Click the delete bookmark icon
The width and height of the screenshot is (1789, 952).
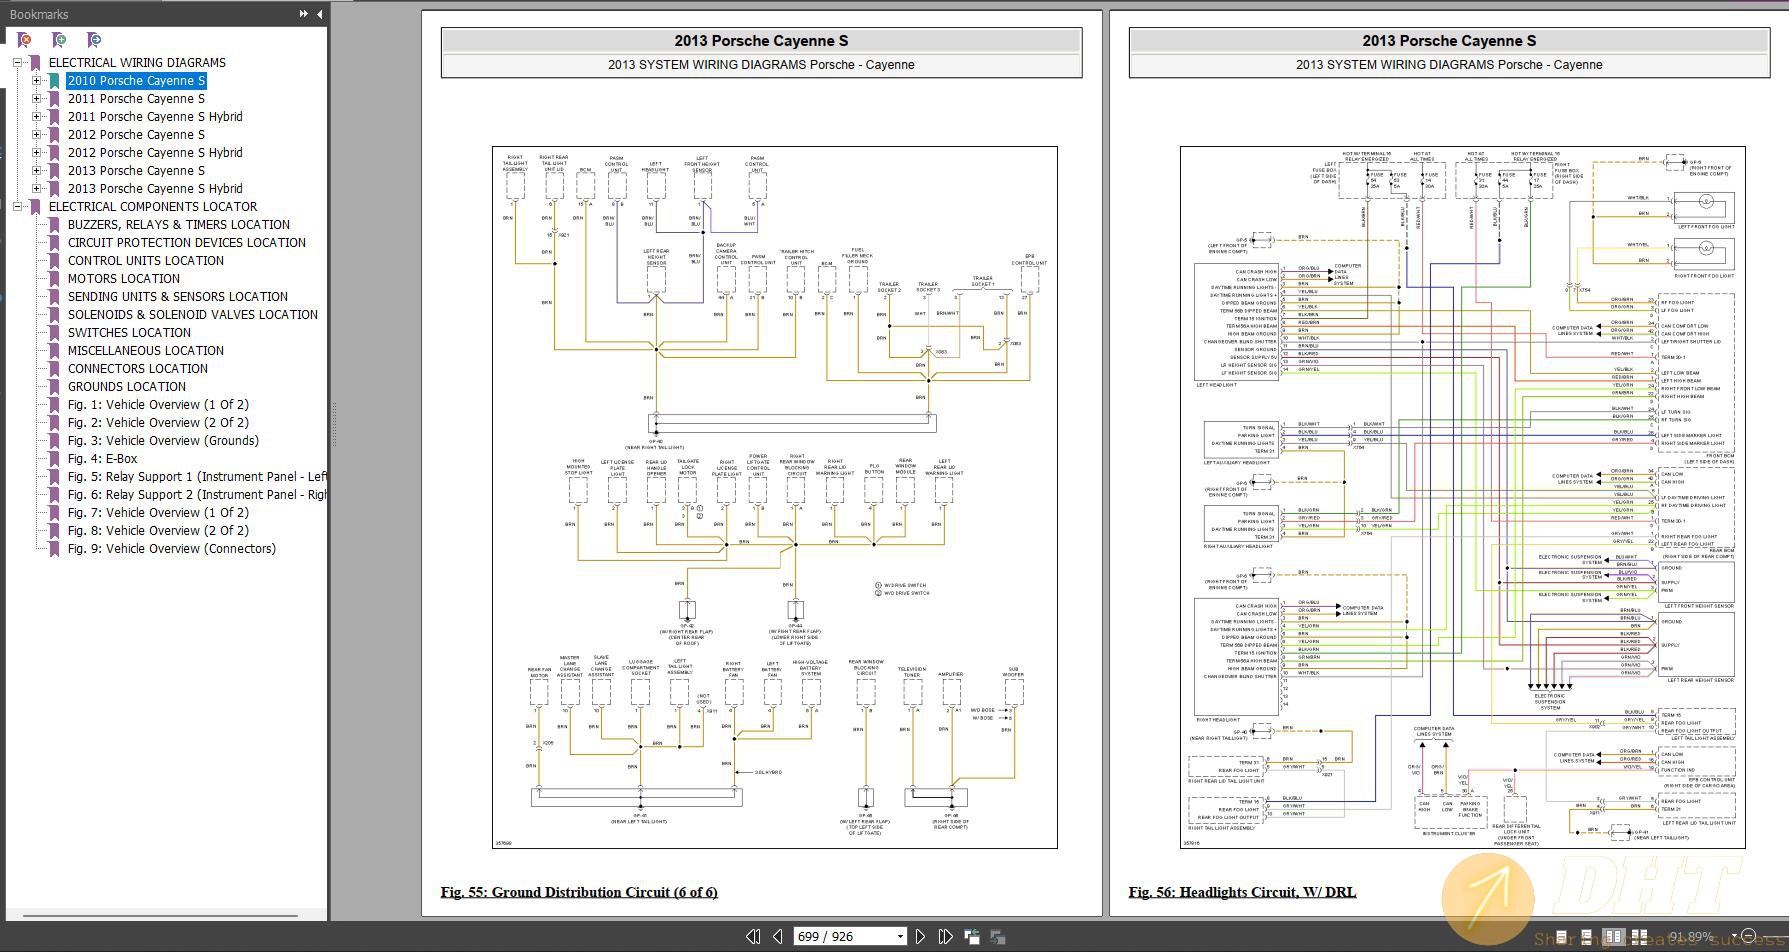point(25,40)
